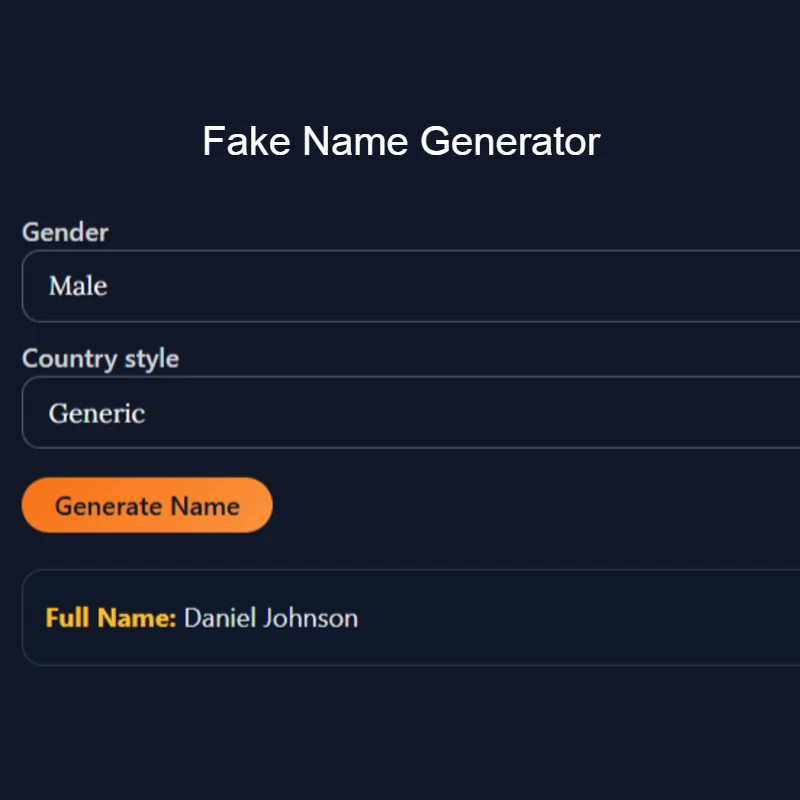Click the Country style selector showing Generic
The width and height of the screenshot is (800, 800).
400,412
